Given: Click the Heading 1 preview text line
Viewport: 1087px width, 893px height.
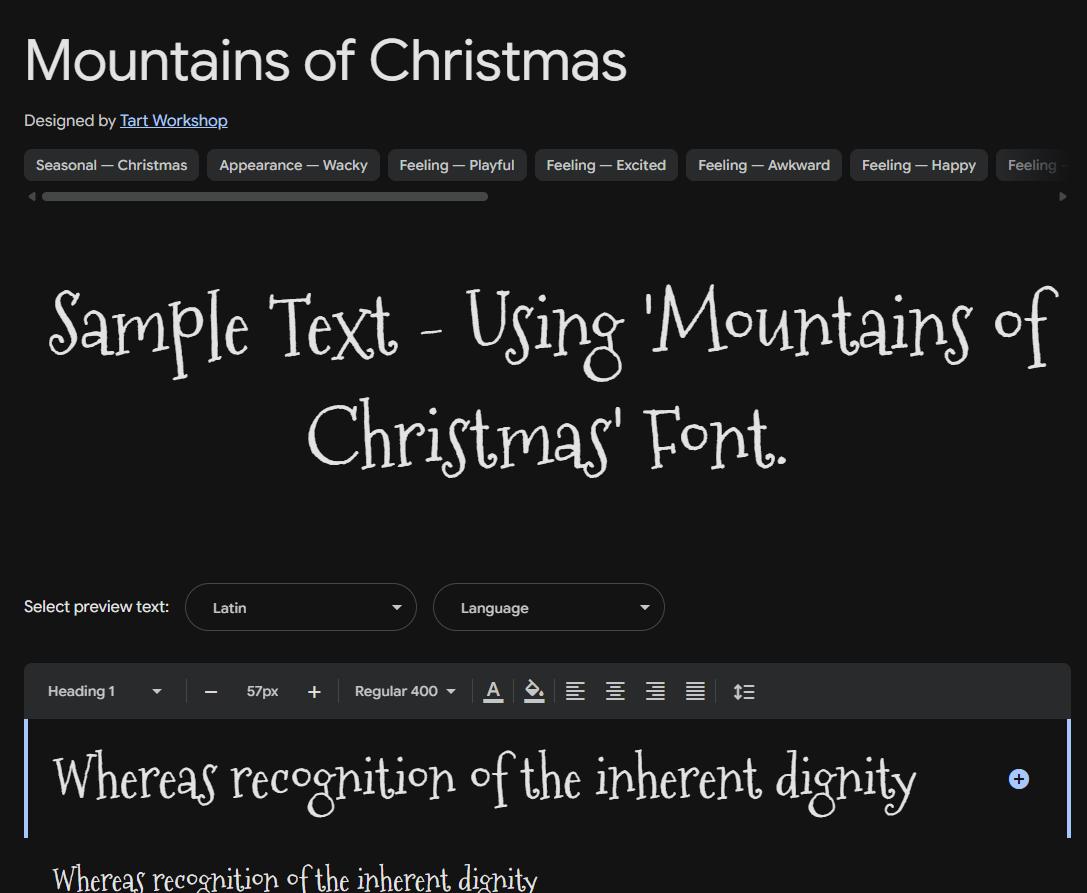Looking at the screenshot, I should (485, 782).
